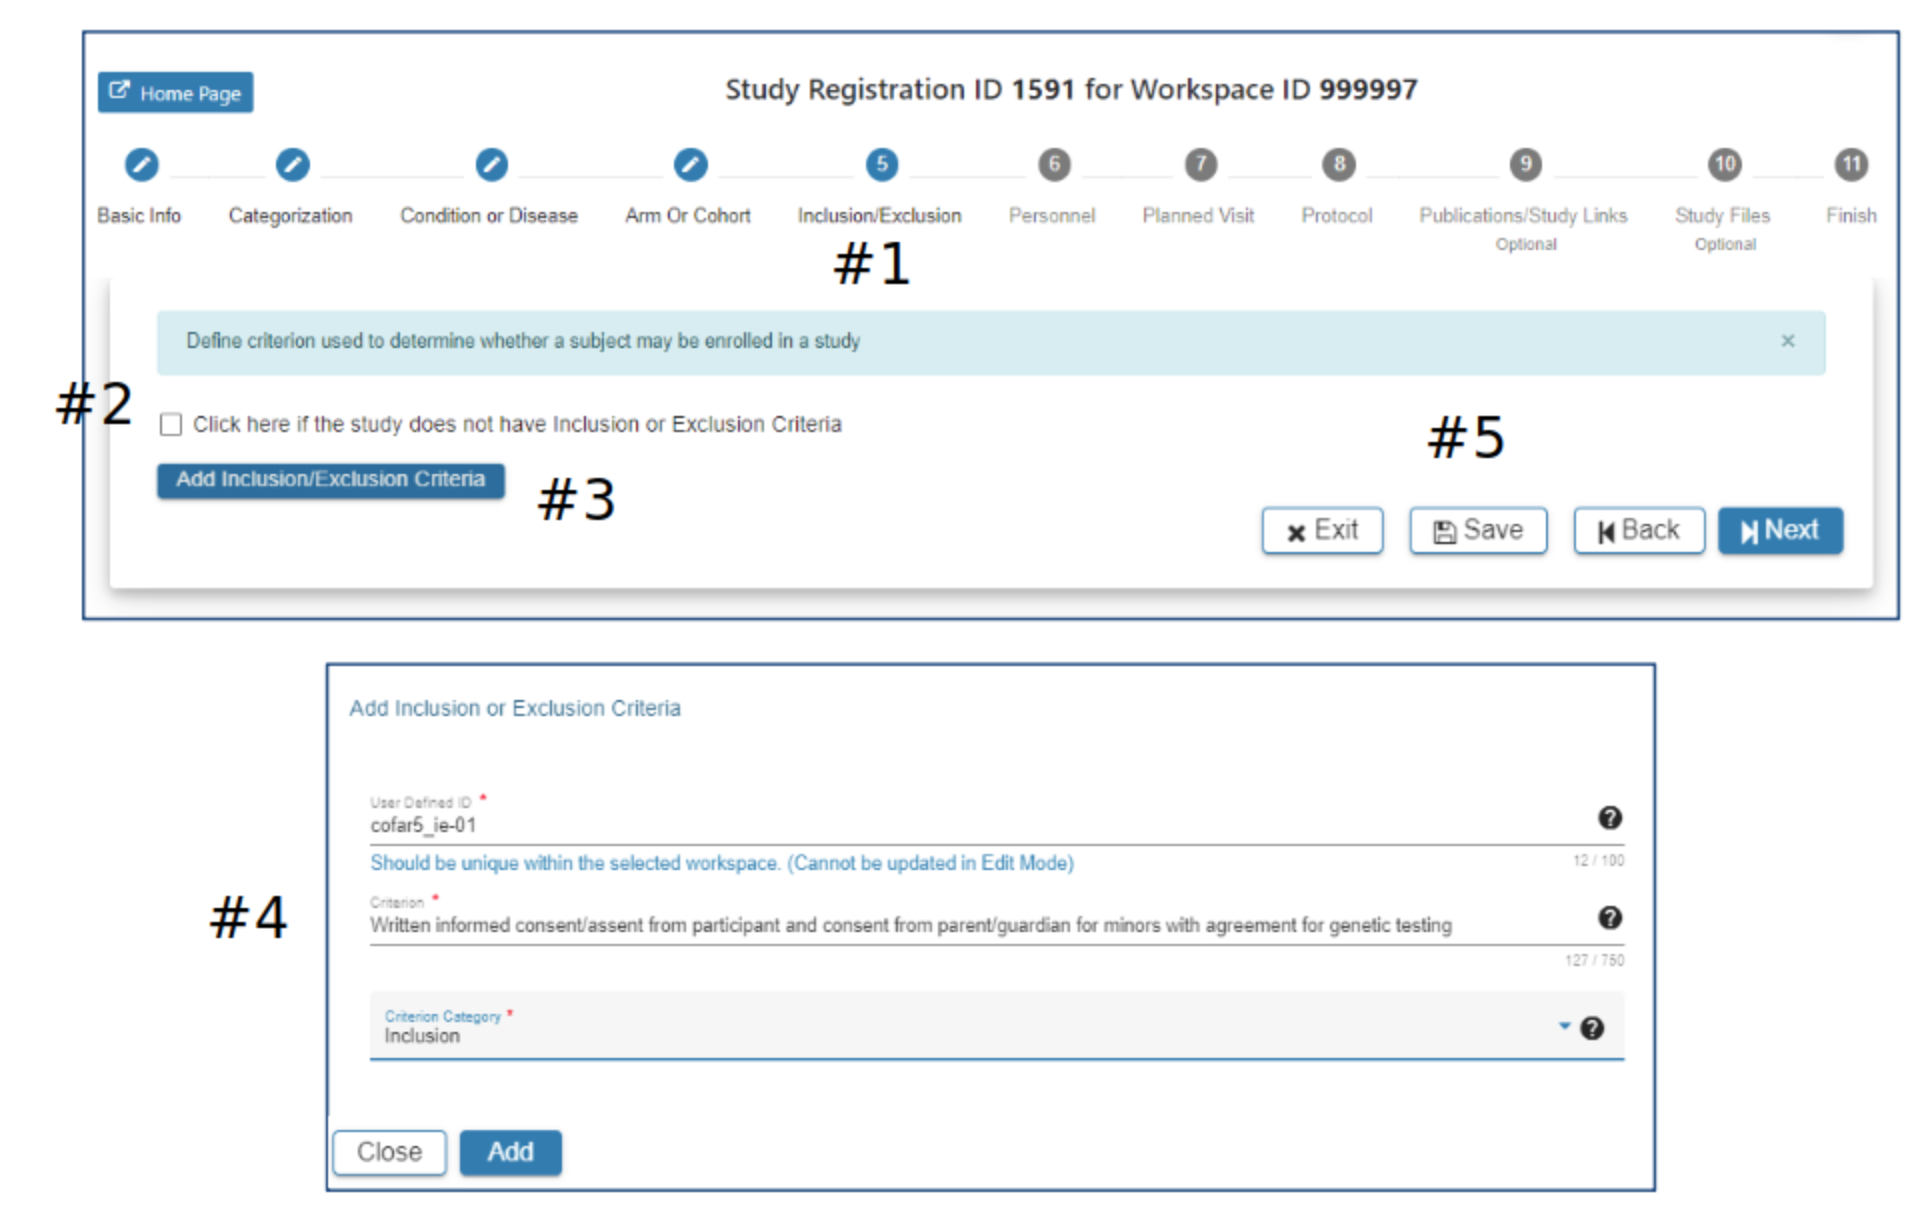Click the Inclusion value in Criterion Category
The width and height of the screenshot is (1928, 1224).
(422, 1037)
